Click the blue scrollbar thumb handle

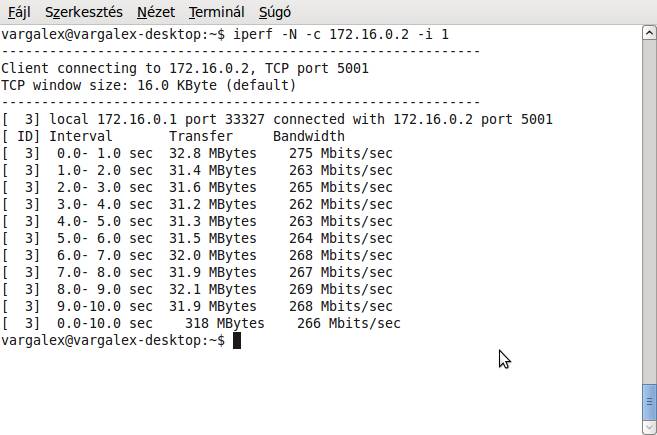[649, 402]
